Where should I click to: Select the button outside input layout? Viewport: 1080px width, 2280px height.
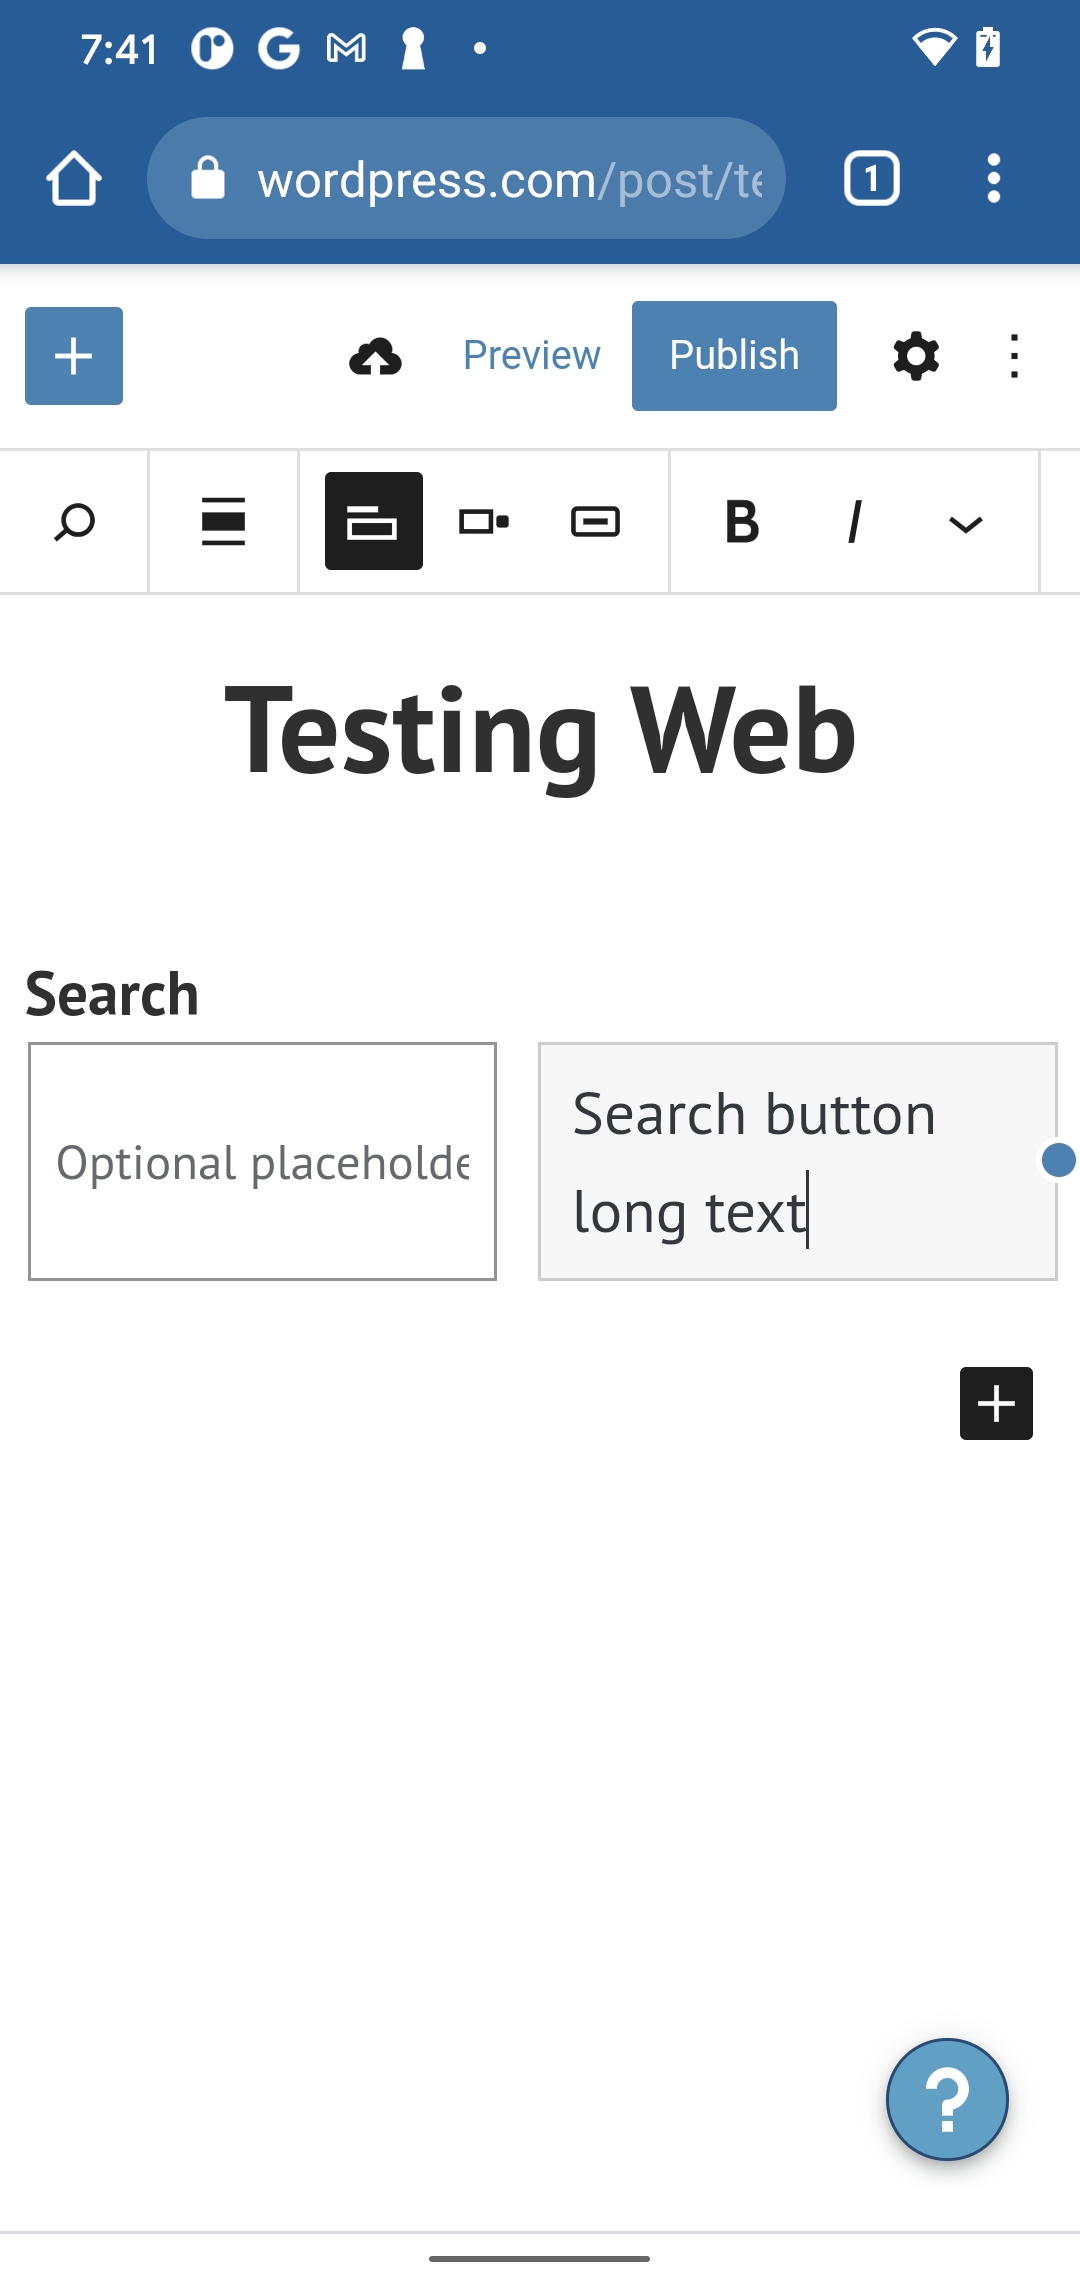pos(484,521)
